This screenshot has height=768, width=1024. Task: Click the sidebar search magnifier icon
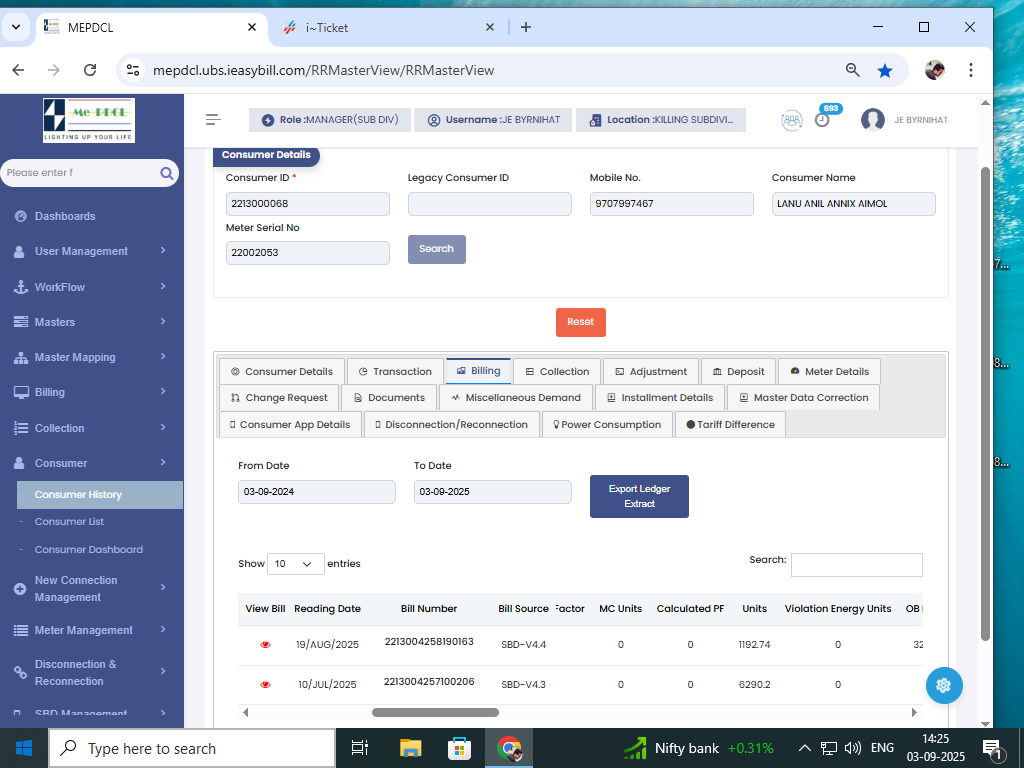pyautogui.click(x=167, y=173)
